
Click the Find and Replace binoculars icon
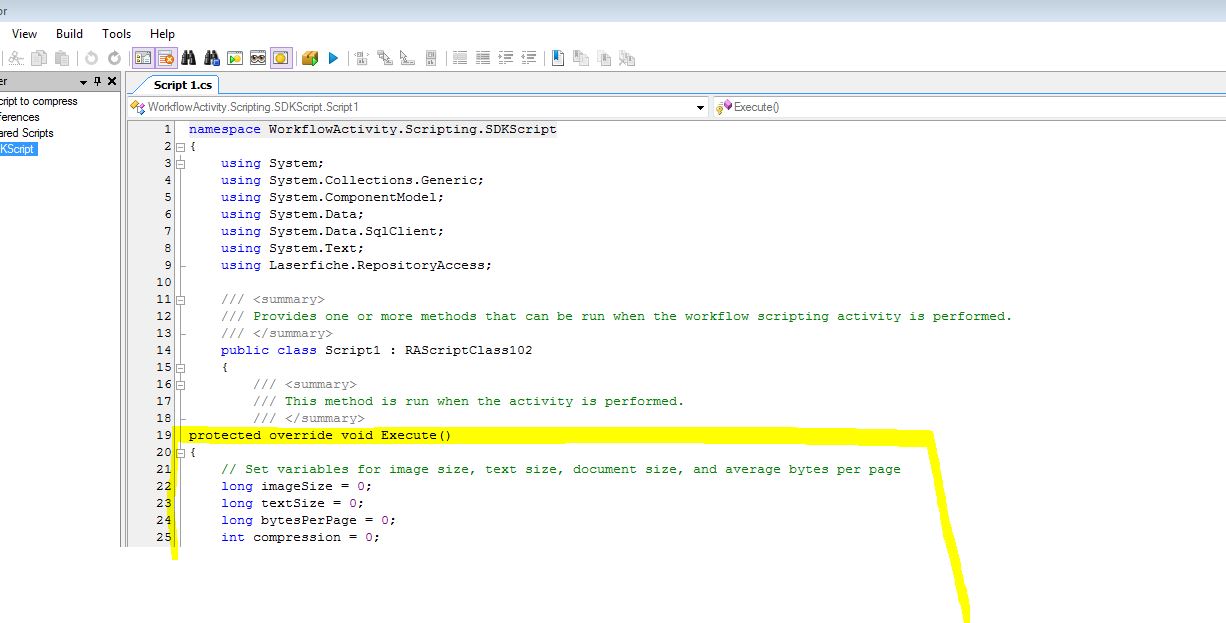click(x=212, y=58)
